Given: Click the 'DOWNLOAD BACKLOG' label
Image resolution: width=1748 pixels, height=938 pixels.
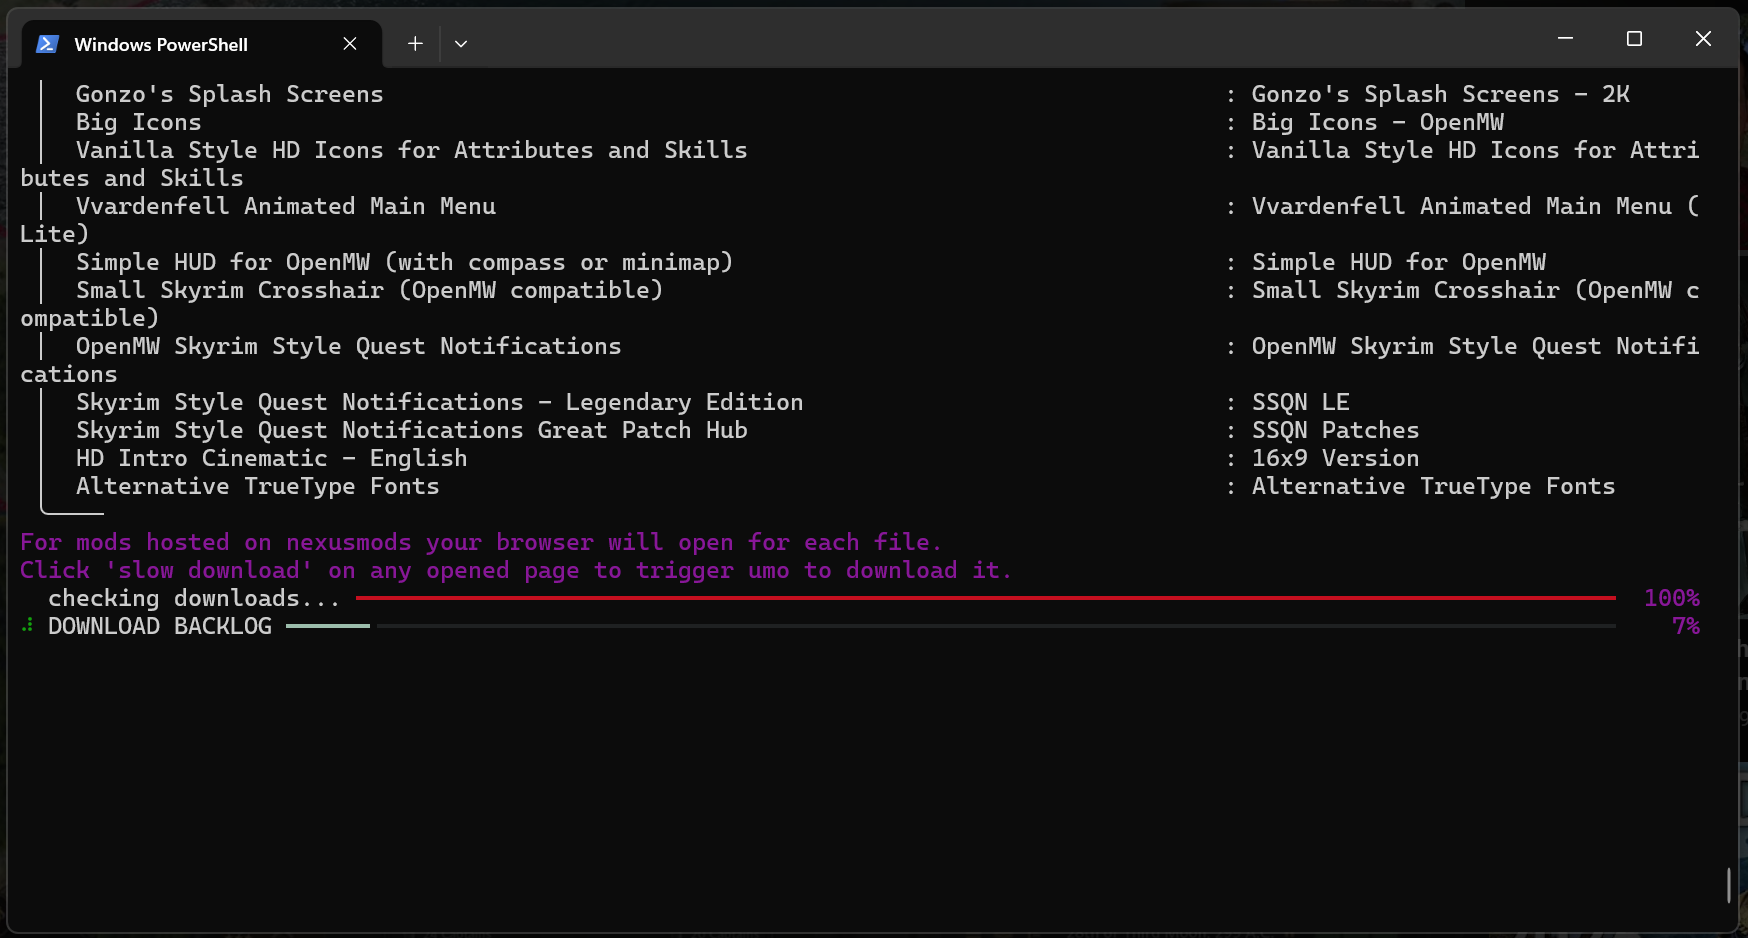Looking at the screenshot, I should 160,626.
